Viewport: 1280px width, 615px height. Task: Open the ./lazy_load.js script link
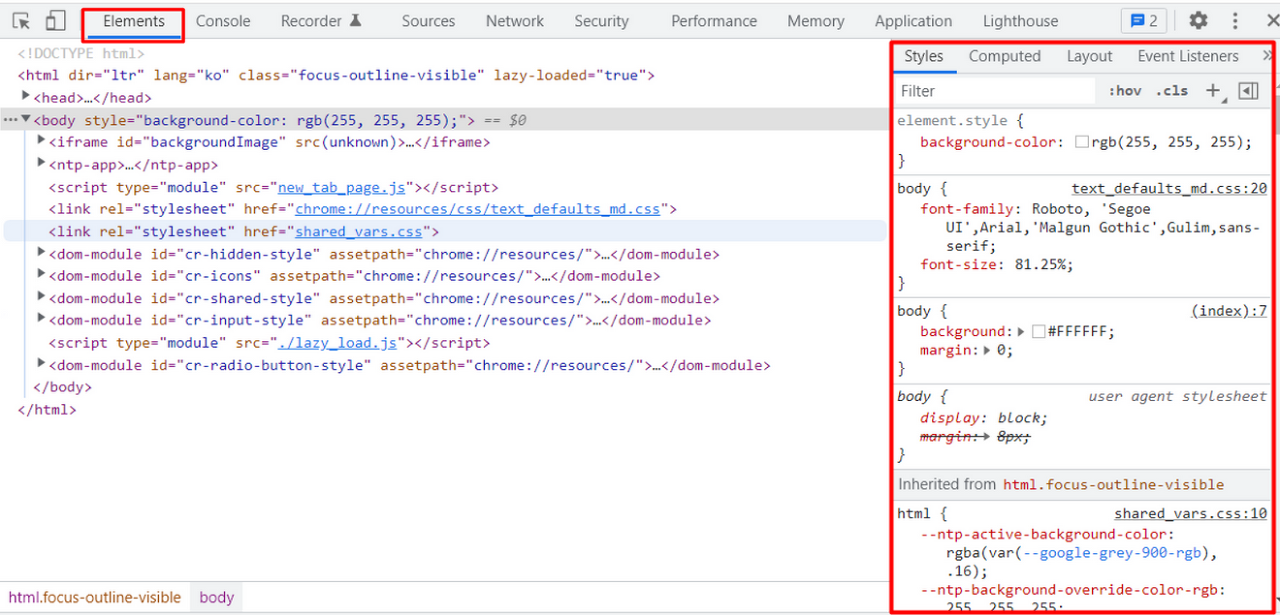click(x=337, y=343)
